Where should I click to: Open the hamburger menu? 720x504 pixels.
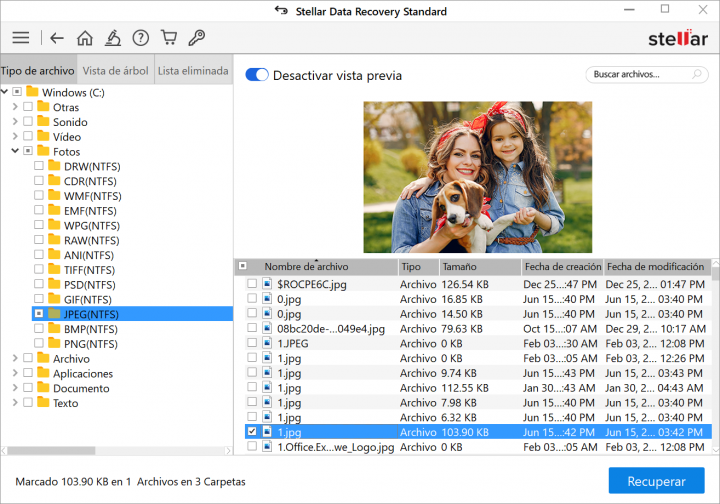pyautogui.click(x=20, y=38)
